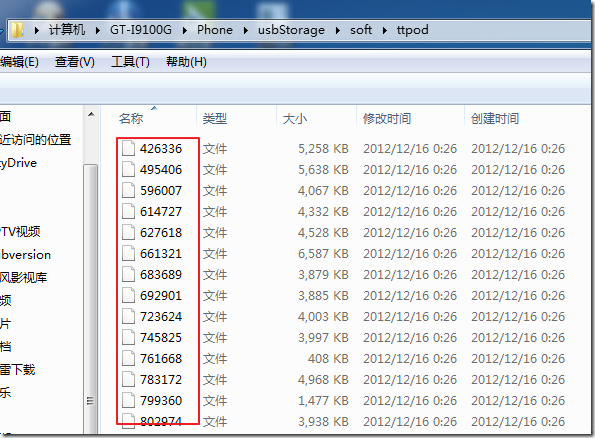Screen dimensions: 595x438
Task: Expand the arrow after 计算机 breadcrumb
Action: point(98,30)
